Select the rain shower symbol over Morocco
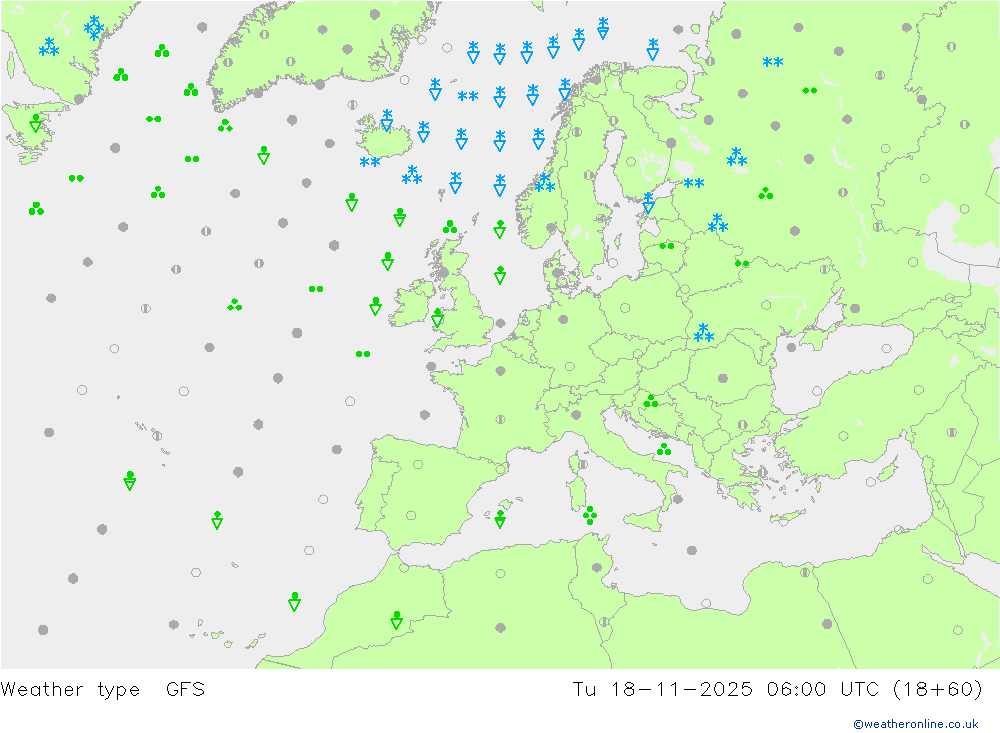Screen dimensions: 1000x733 397,620
